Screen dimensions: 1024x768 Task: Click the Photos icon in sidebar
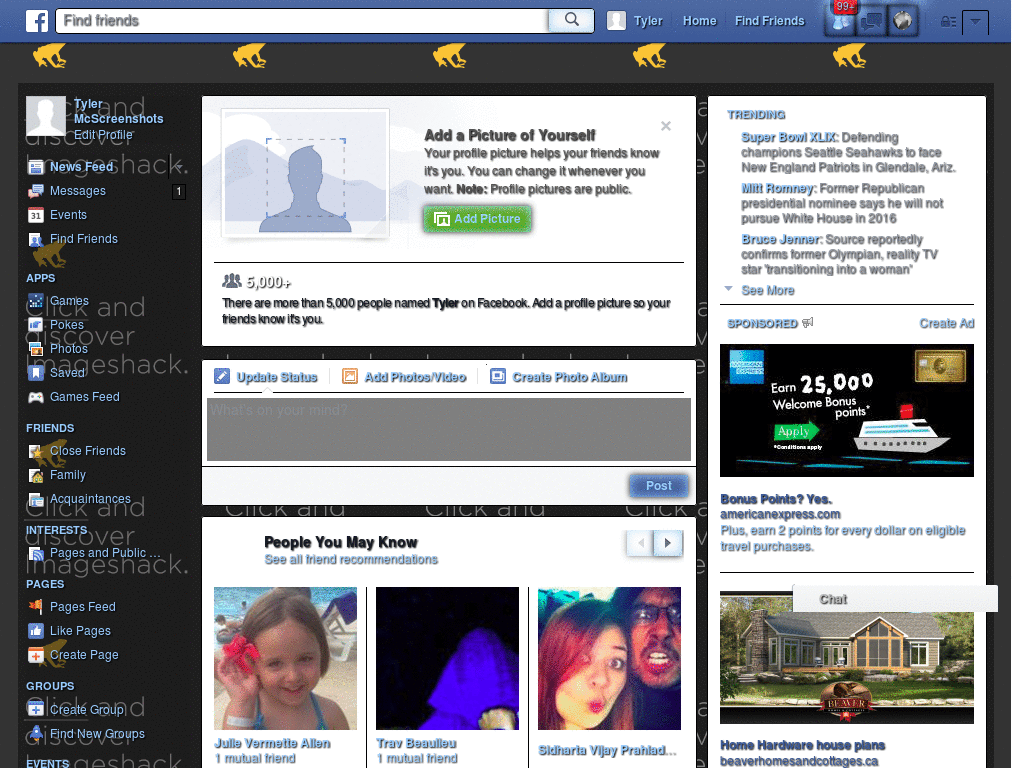coord(36,349)
